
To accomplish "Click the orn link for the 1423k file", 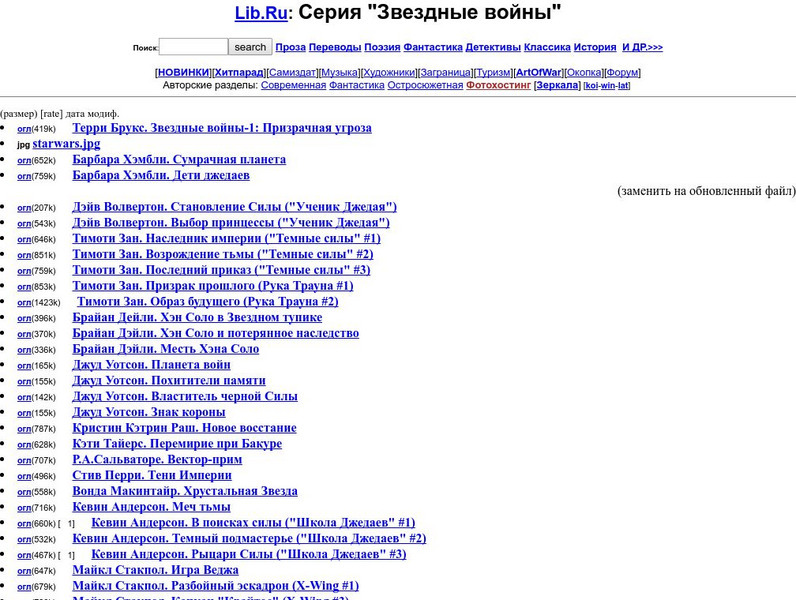I will point(24,303).
